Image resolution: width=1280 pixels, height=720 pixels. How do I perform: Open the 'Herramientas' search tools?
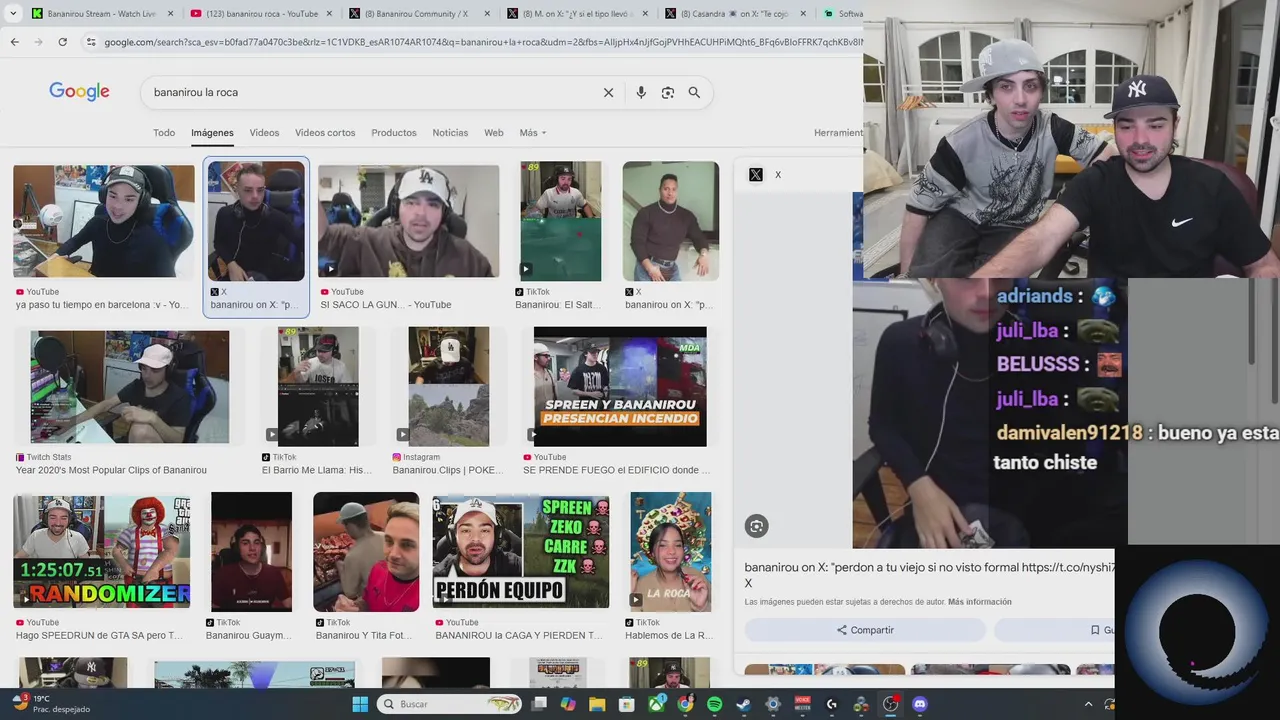pos(838,133)
